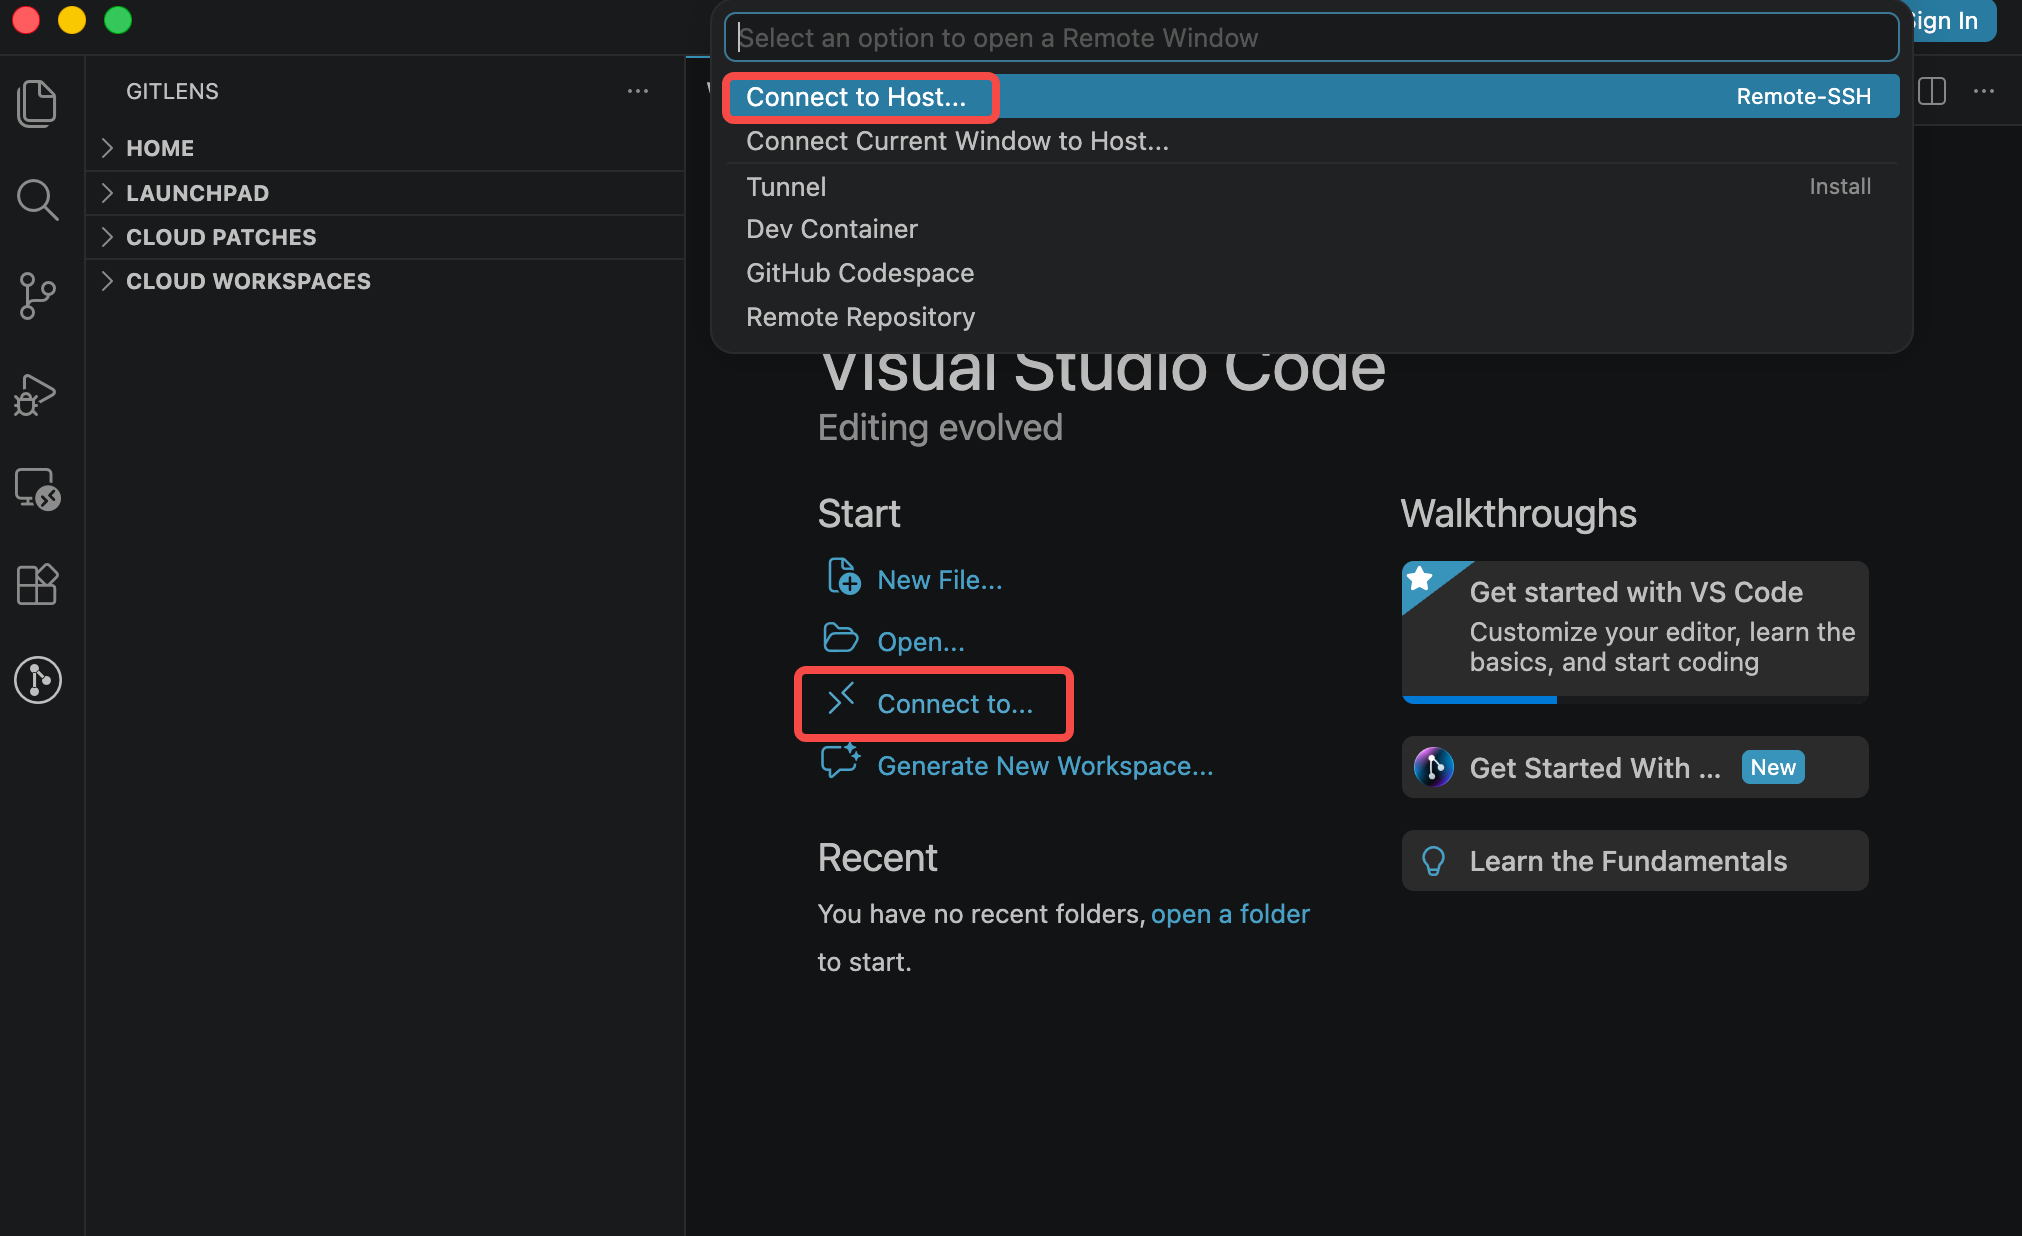2022x1236 pixels.
Task: Click the GitLens walkthrough logo icon
Action: click(1433, 767)
